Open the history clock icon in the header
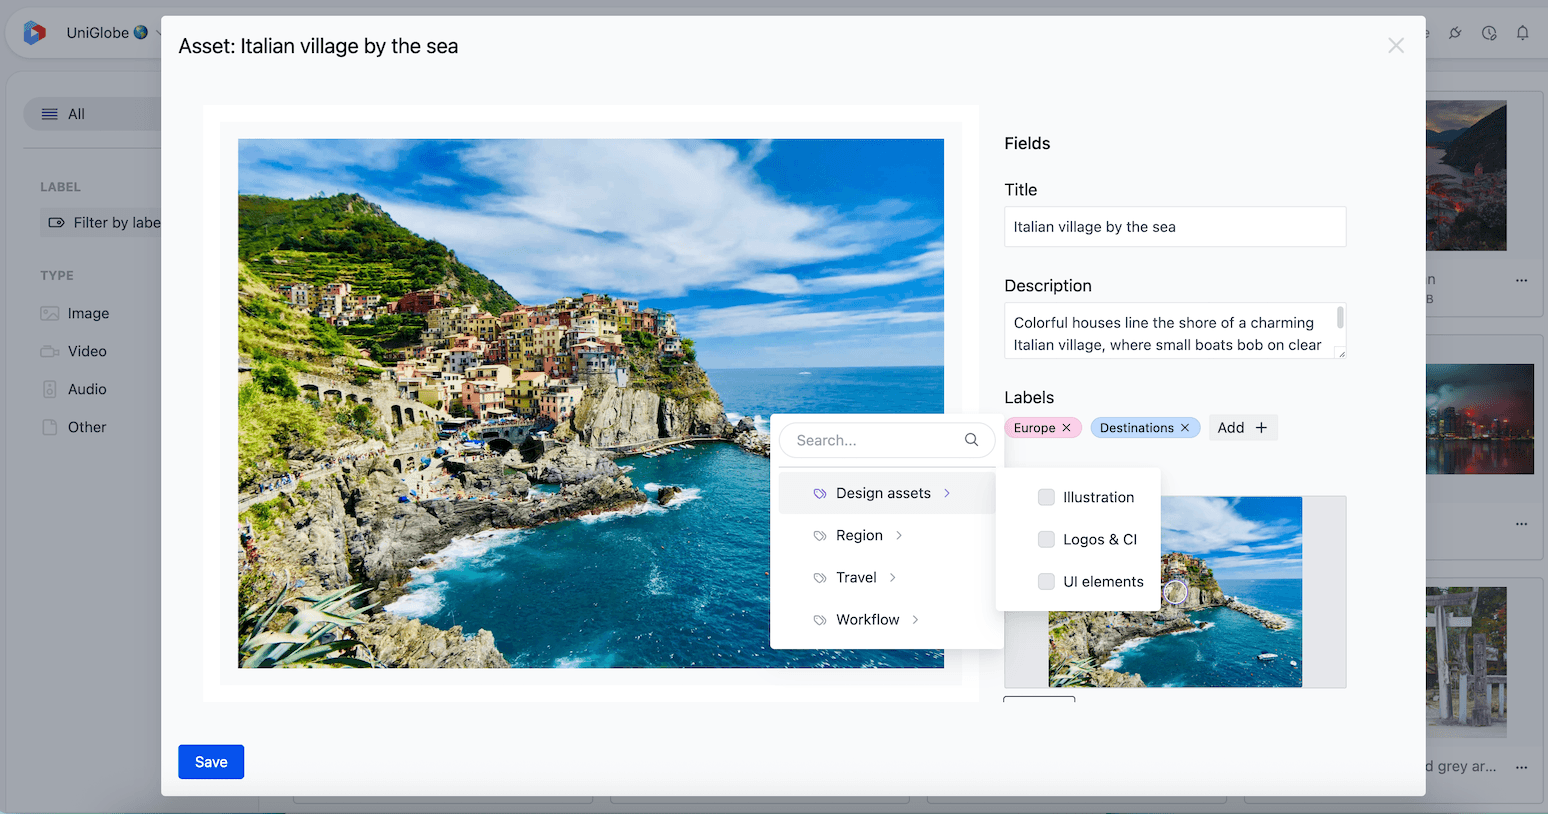This screenshot has height=814, width=1548. [x=1489, y=33]
